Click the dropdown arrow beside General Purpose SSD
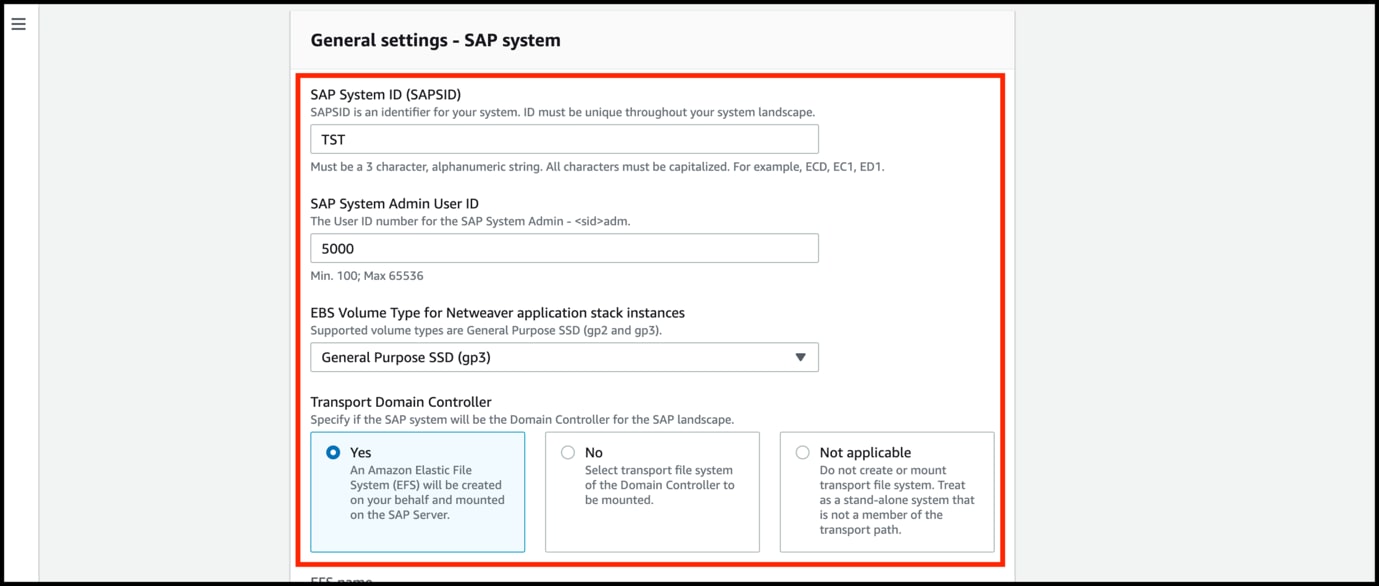 click(800, 357)
